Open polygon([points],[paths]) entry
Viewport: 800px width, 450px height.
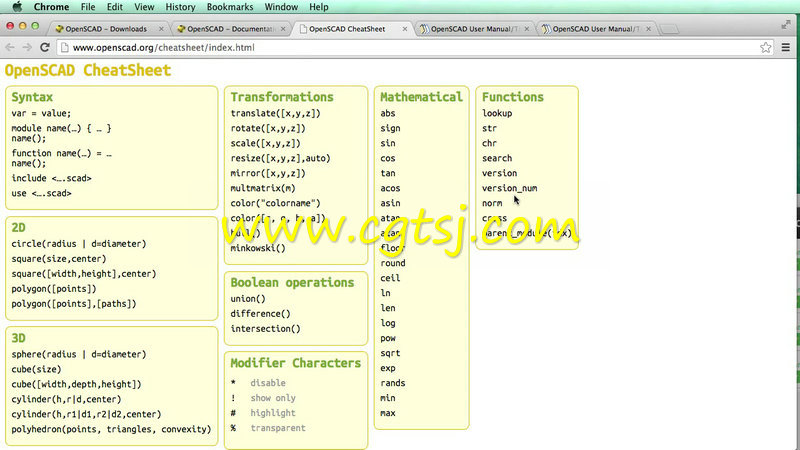tap(74, 304)
